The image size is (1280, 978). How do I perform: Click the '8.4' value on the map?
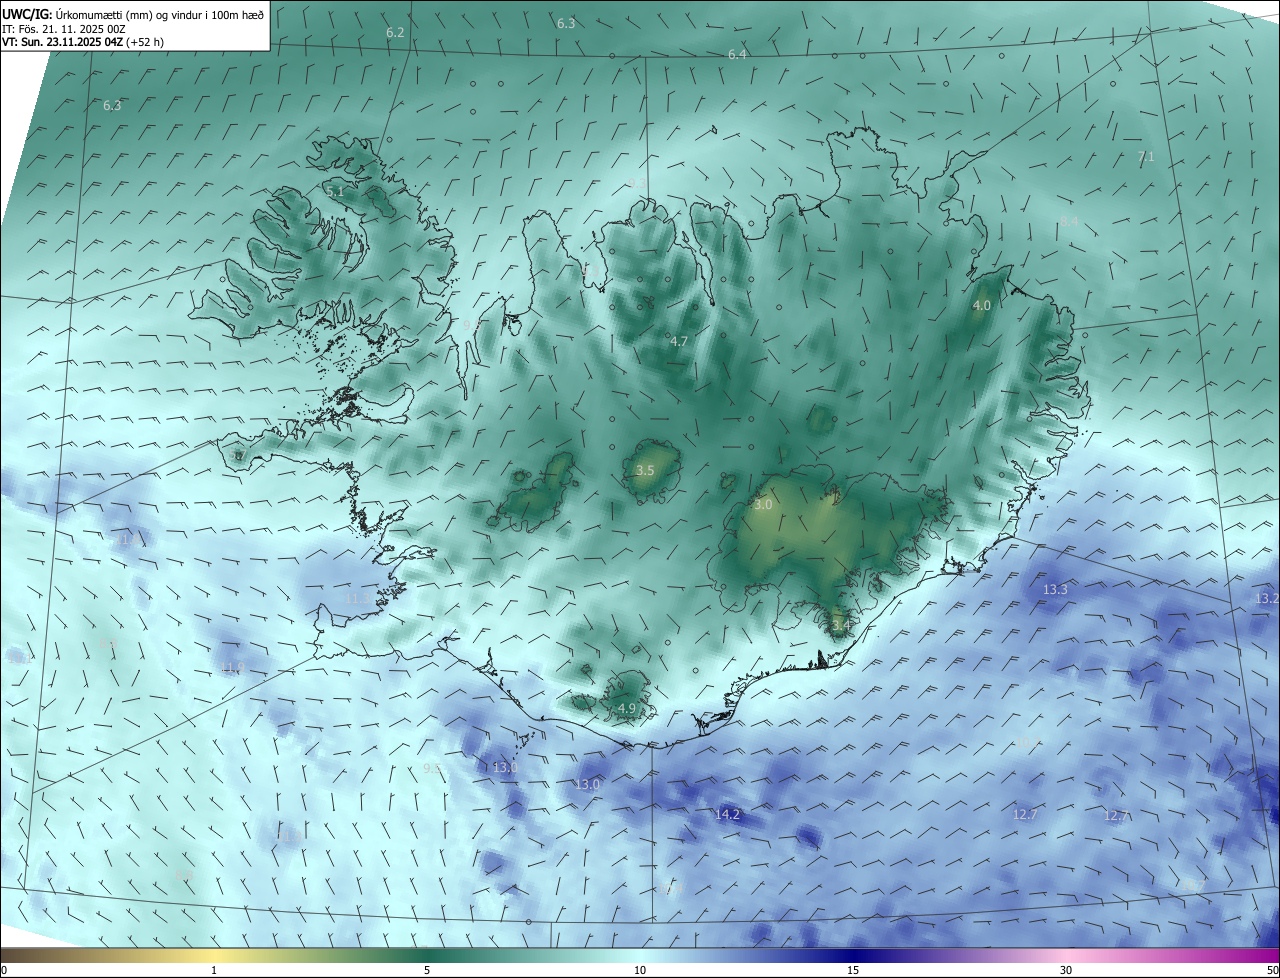(1069, 221)
